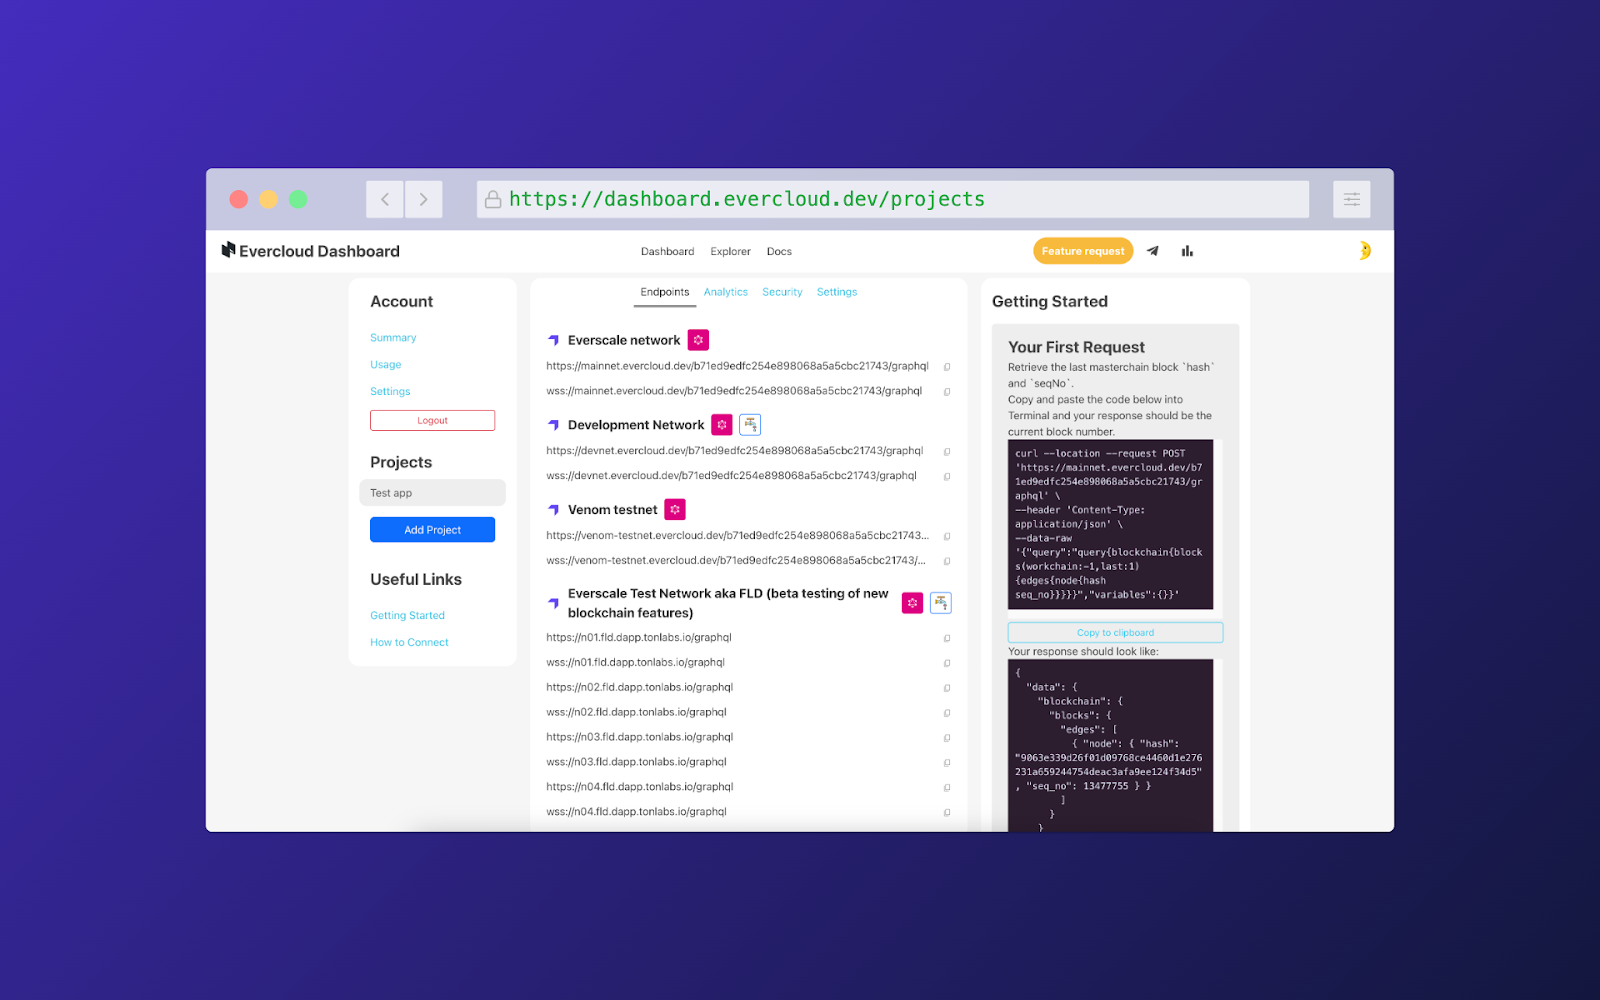Click the JSON response code block
The height and width of the screenshot is (1000, 1600).
coord(1110,745)
